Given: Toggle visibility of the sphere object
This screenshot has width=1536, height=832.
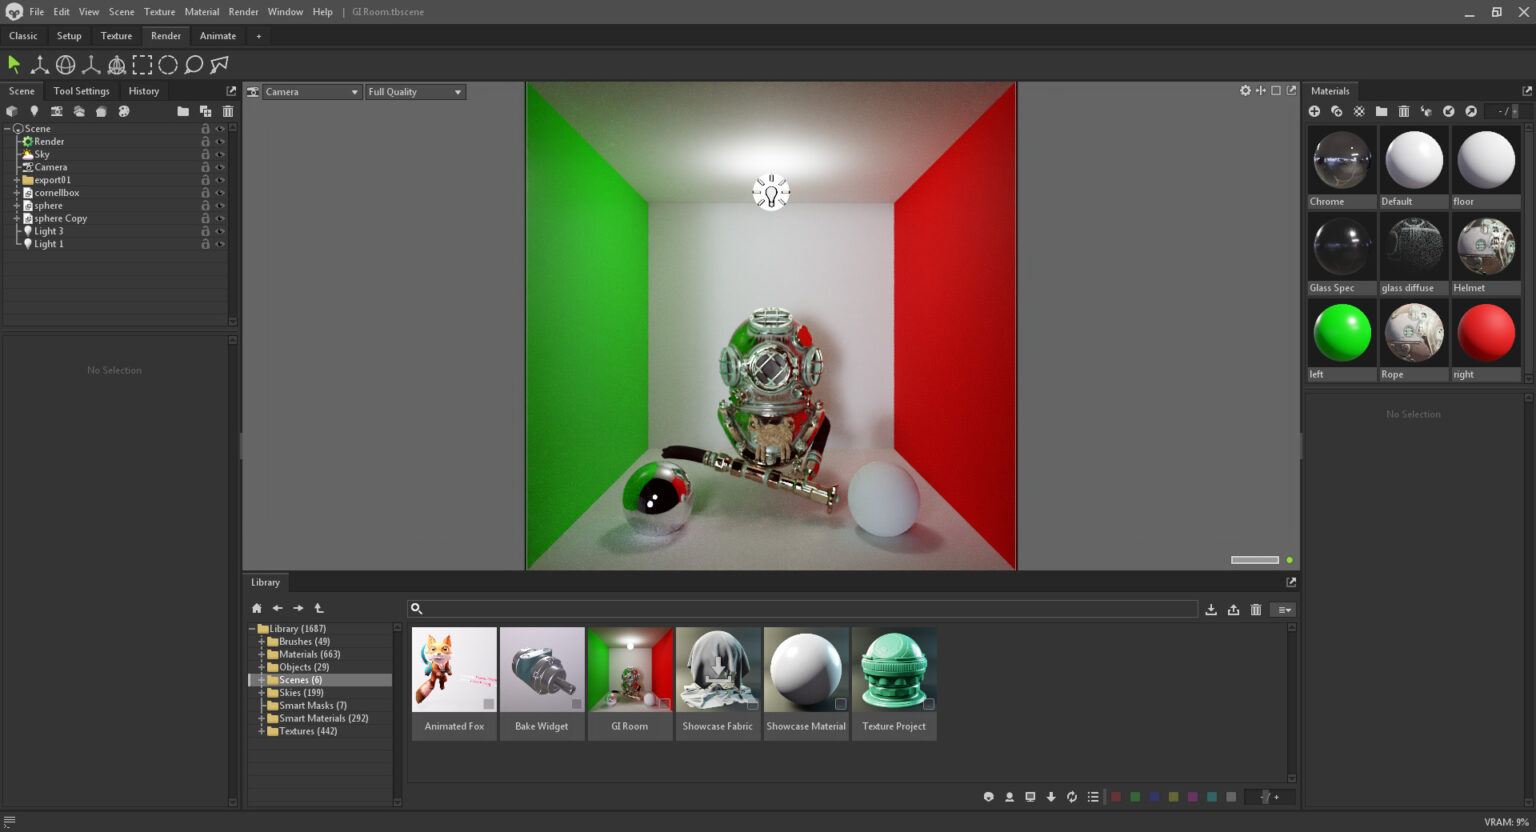Looking at the screenshot, I should coord(218,205).
